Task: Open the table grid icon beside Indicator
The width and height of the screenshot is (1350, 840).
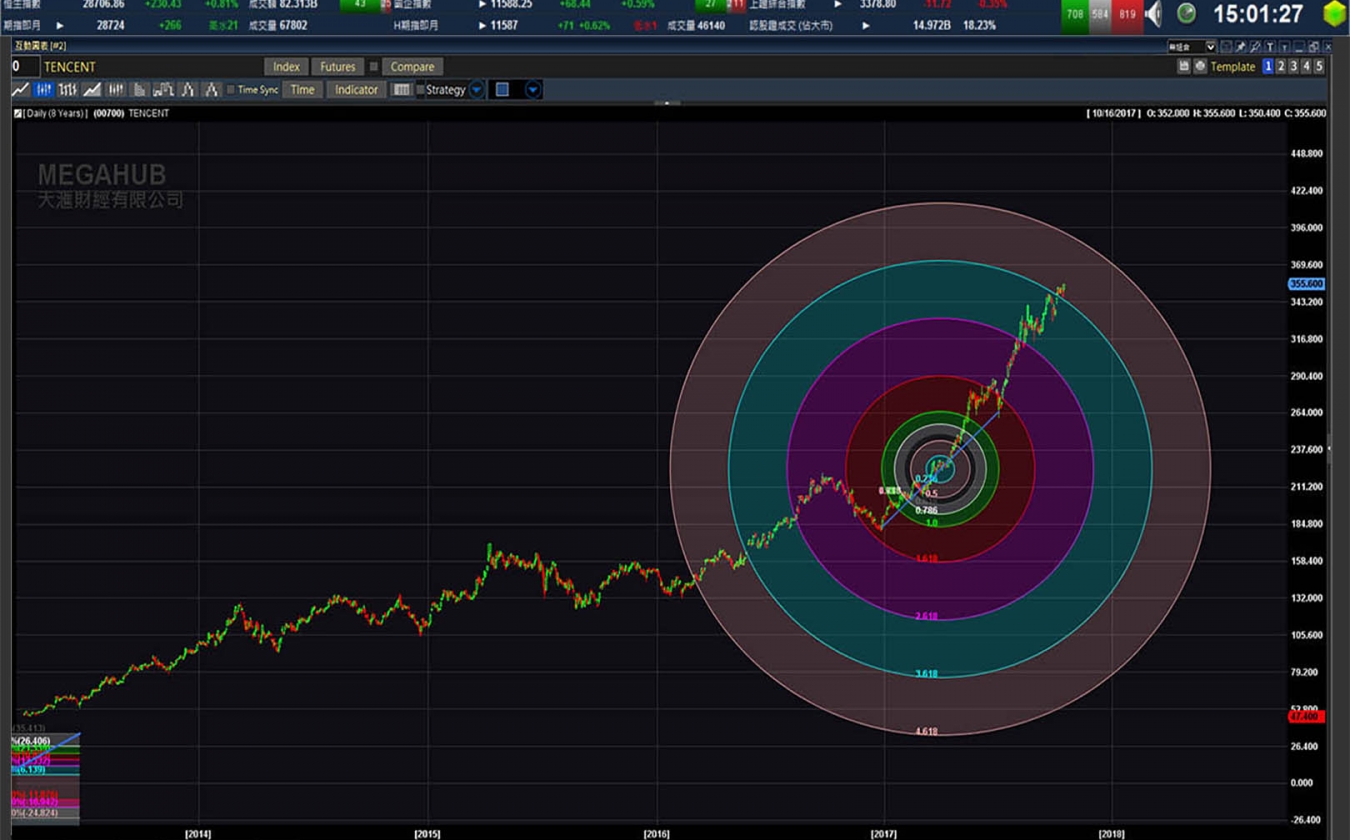Action: pos(401,90)
